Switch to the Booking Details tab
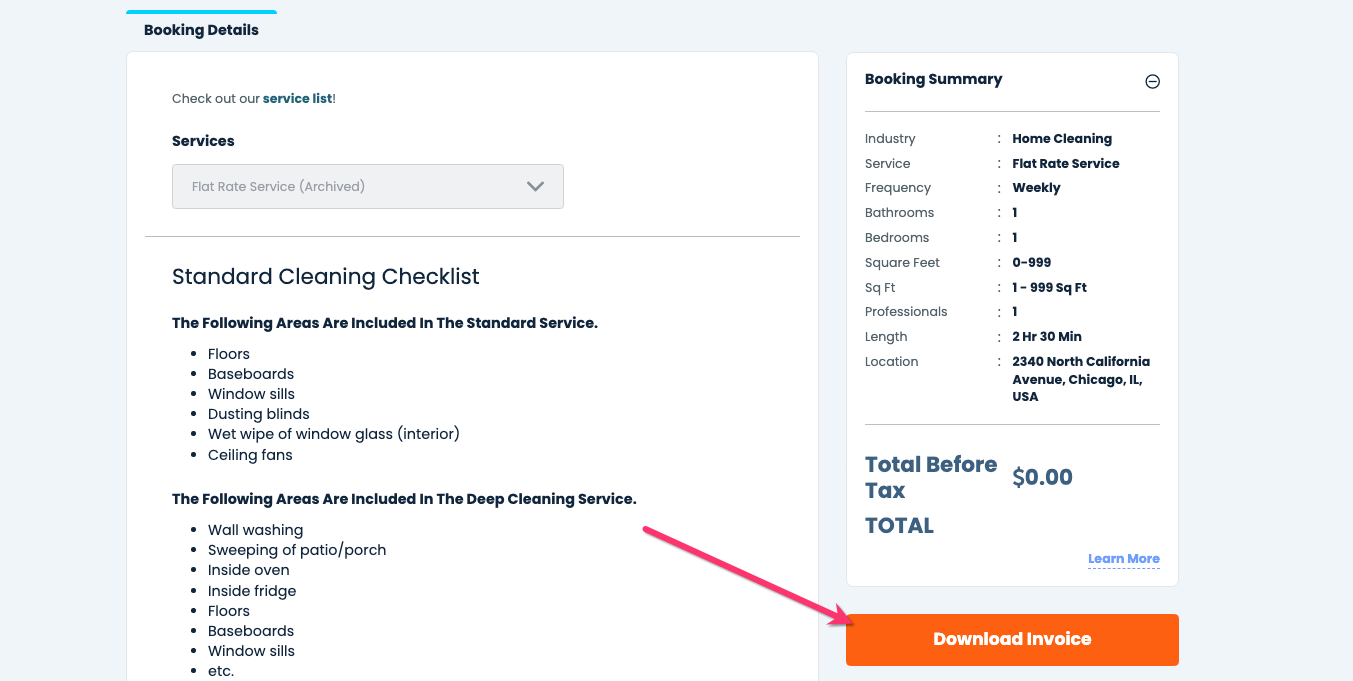The image size is (1353, 681). 201,30
